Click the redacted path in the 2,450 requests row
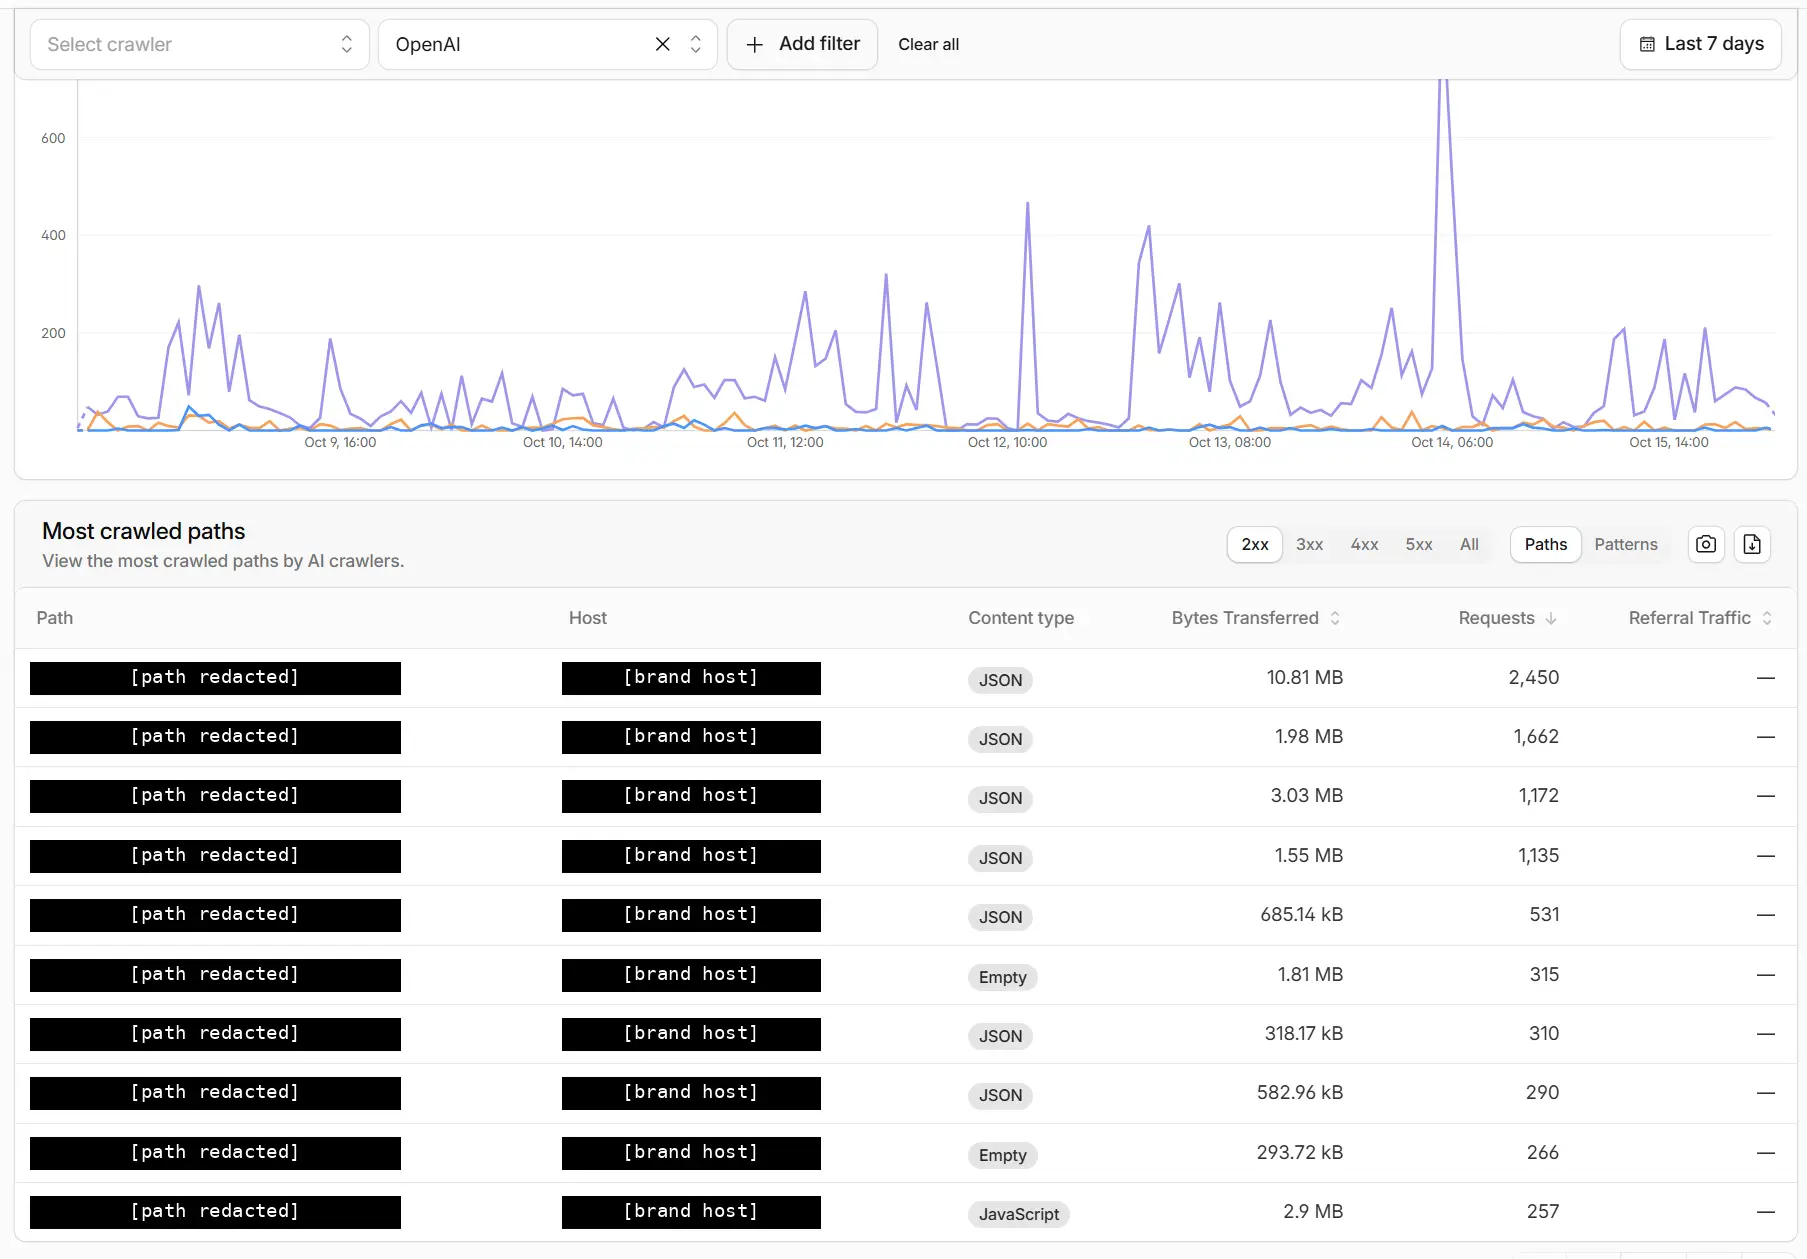 [215, 678]
